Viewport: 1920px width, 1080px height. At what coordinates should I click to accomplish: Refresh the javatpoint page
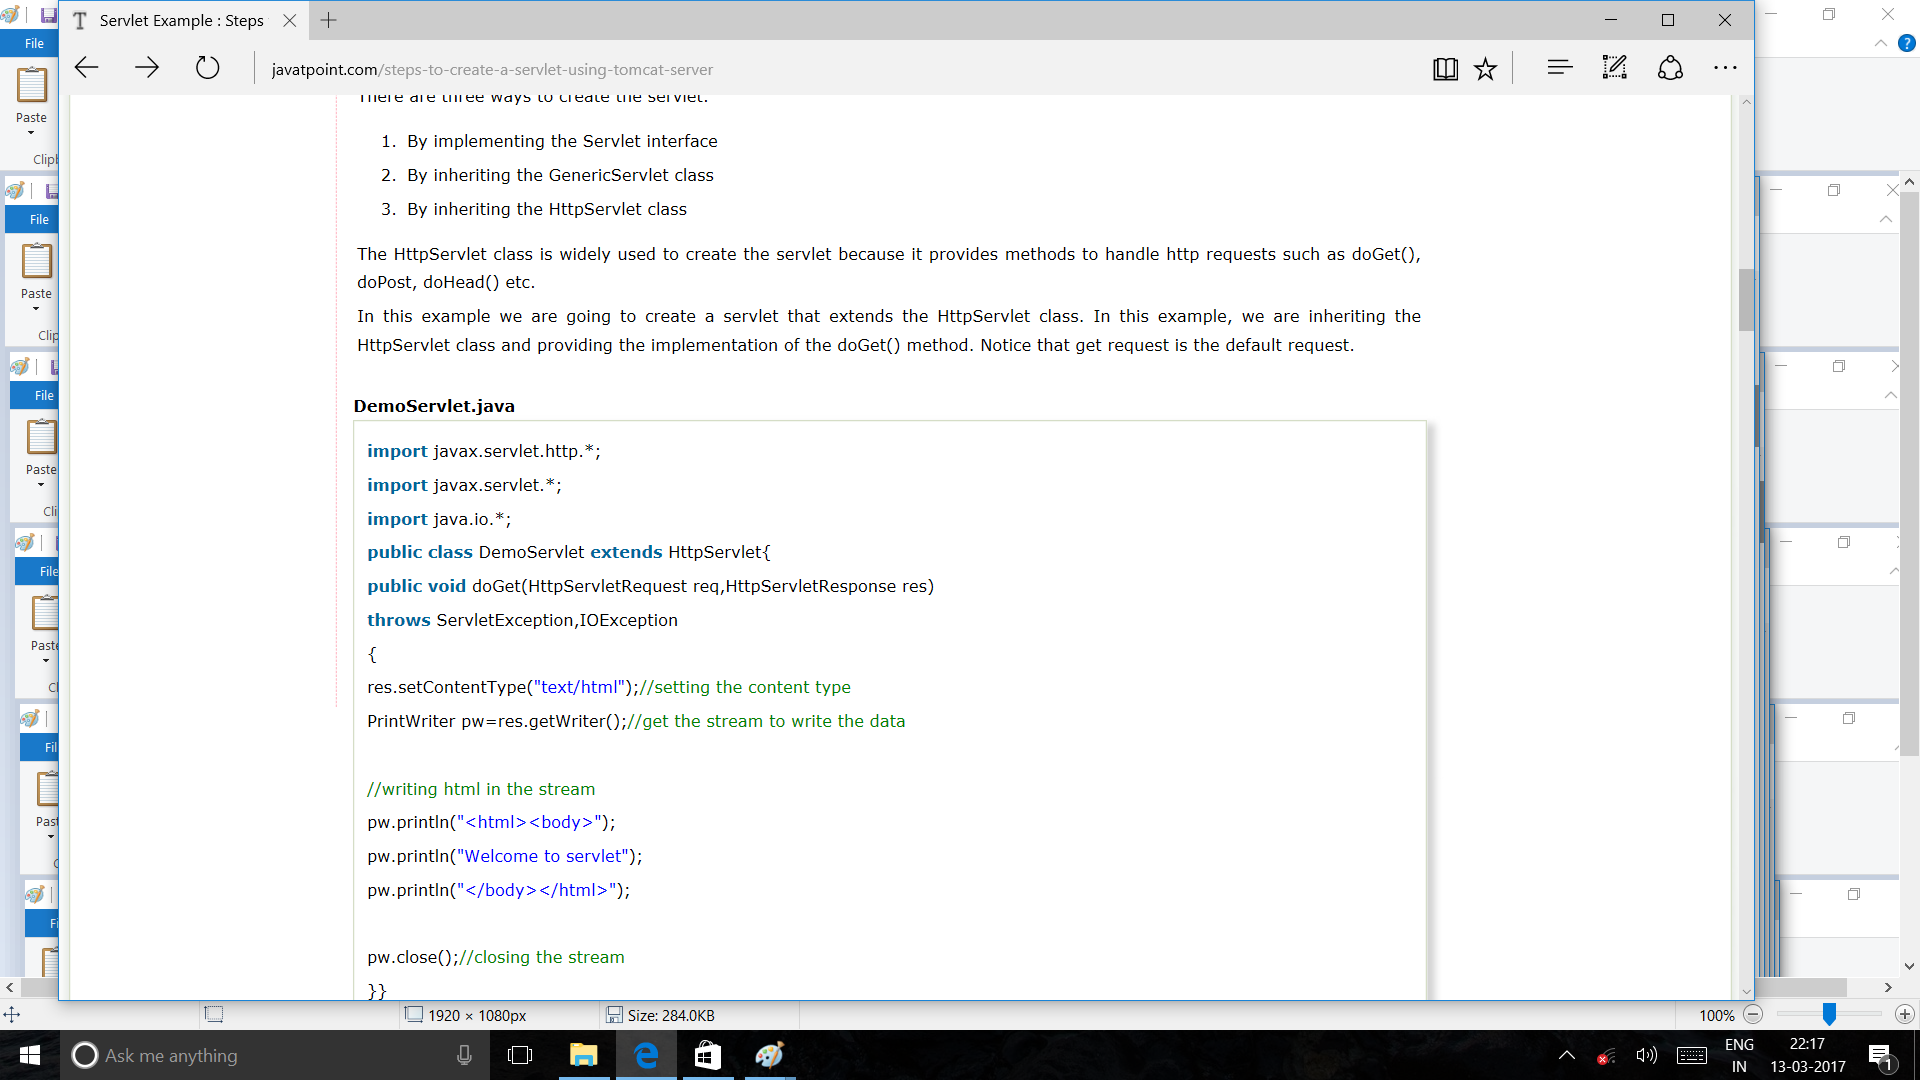[x=207, y=68]
